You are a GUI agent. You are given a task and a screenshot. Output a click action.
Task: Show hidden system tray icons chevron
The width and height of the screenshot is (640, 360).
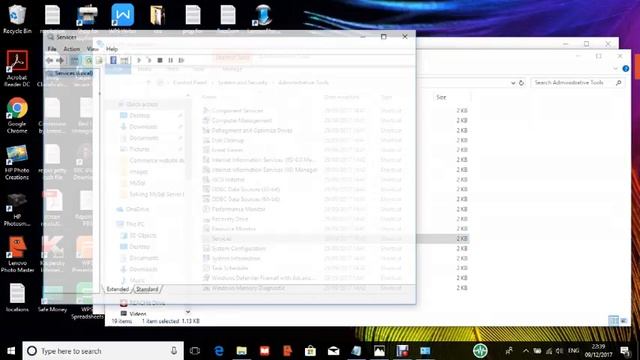[526, 351]
